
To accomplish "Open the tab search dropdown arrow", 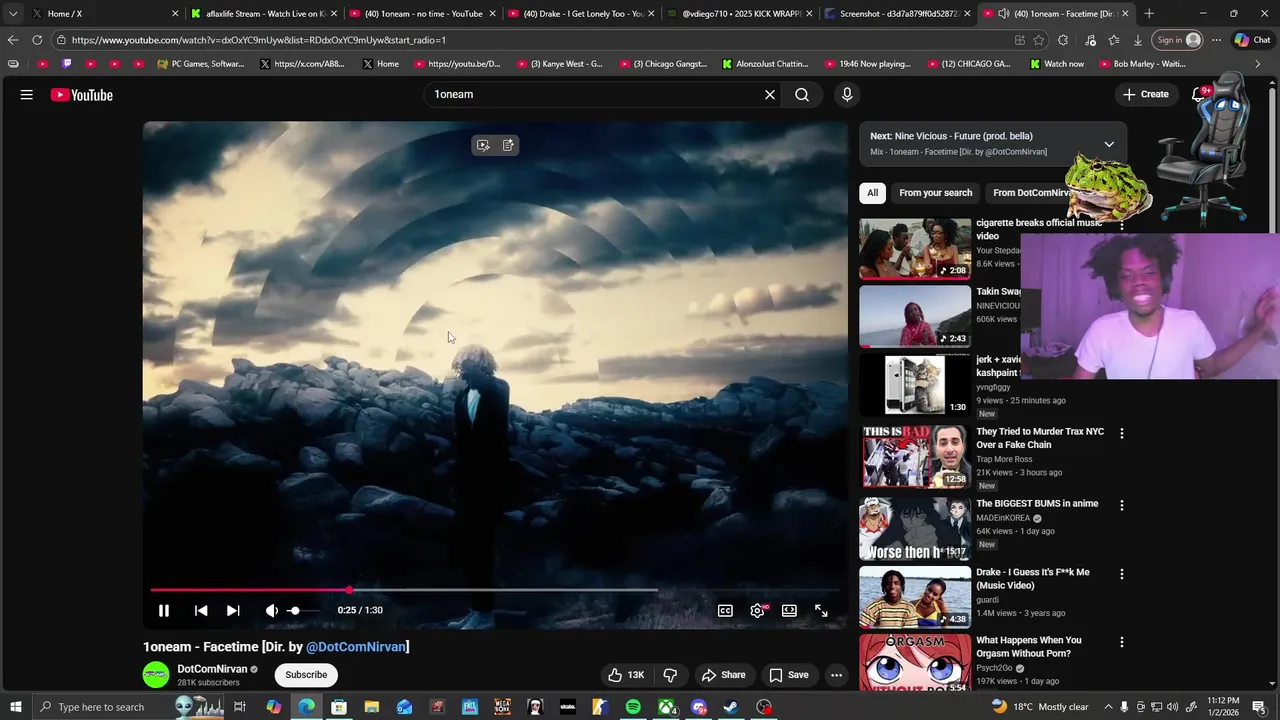I will (13, 14).
